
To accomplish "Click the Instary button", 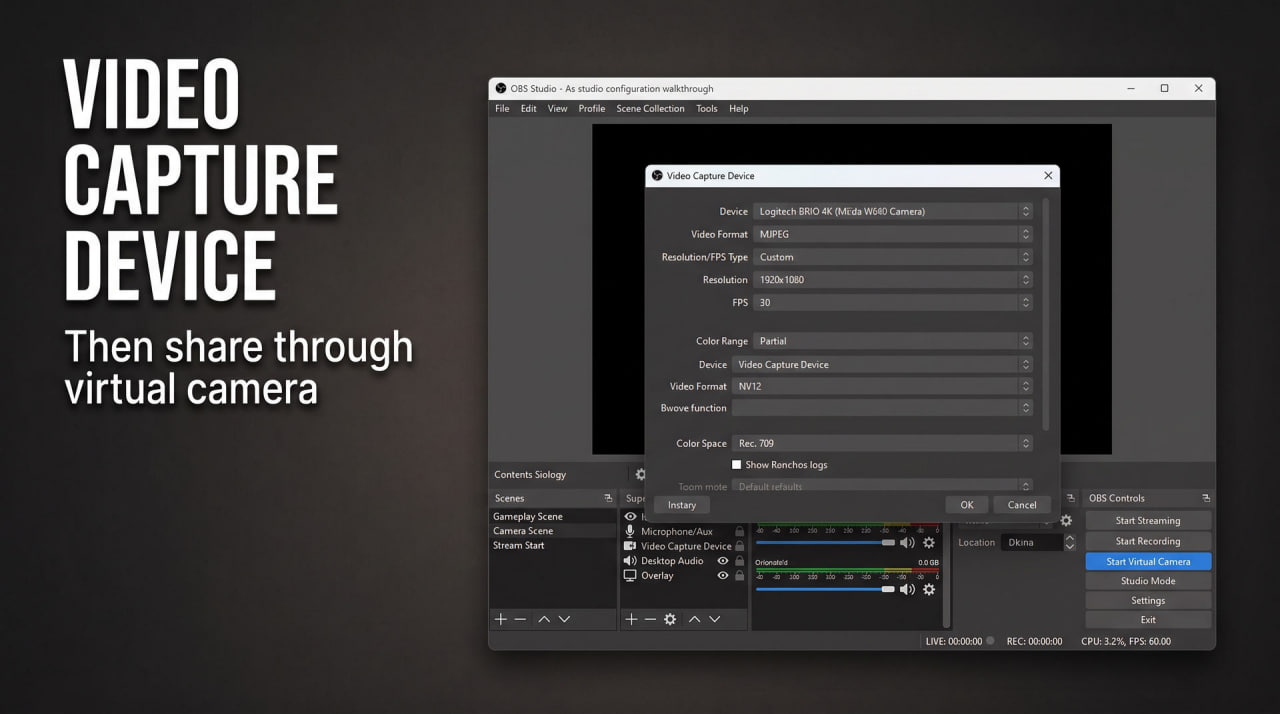I will click(x=681, y=505).
